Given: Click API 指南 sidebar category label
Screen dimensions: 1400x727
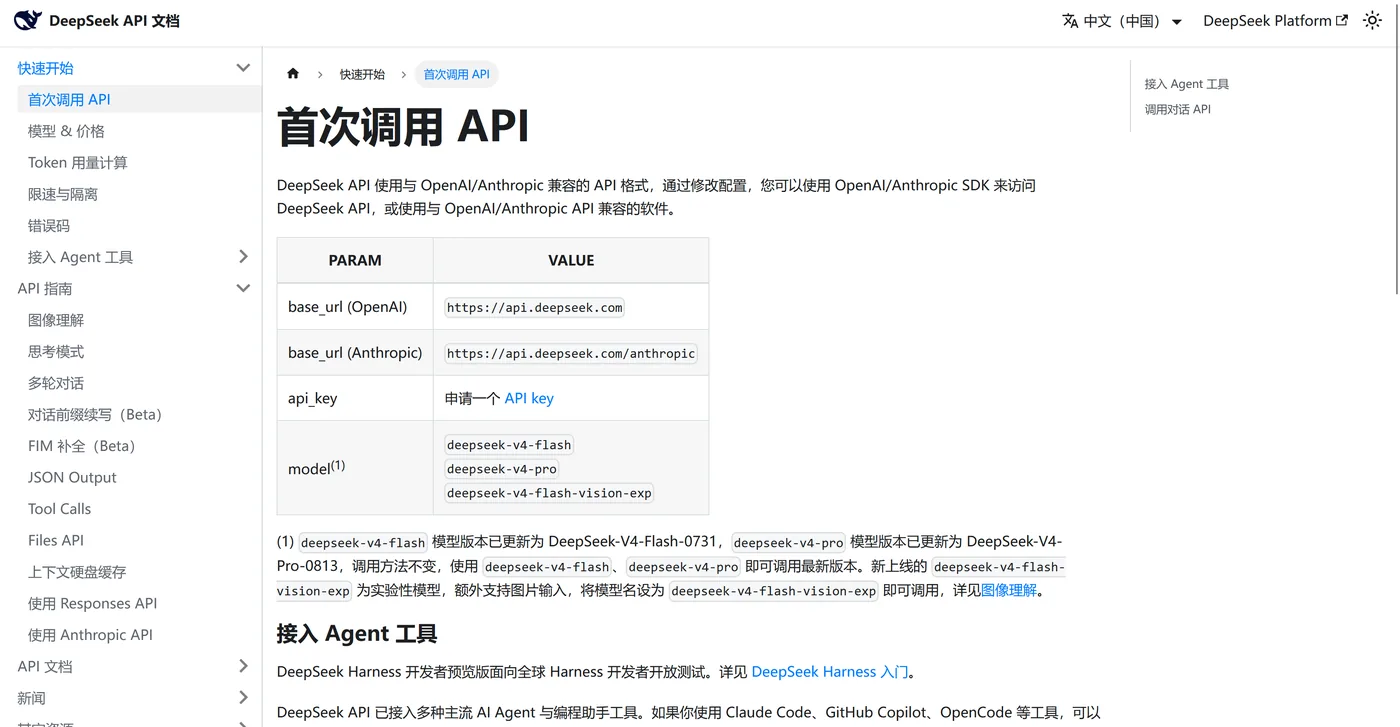Looking at the screenshot, I should [45, 288].
